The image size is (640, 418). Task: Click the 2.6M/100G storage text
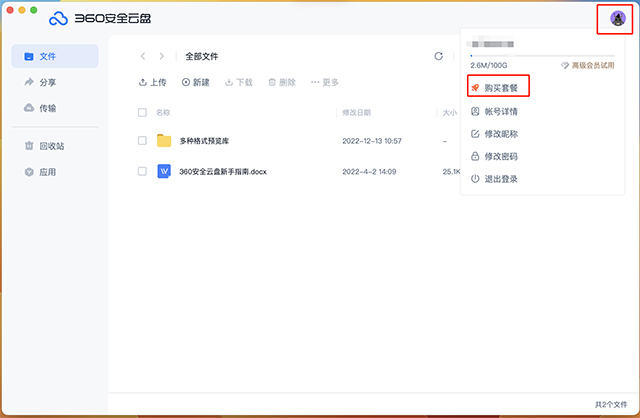489,65
